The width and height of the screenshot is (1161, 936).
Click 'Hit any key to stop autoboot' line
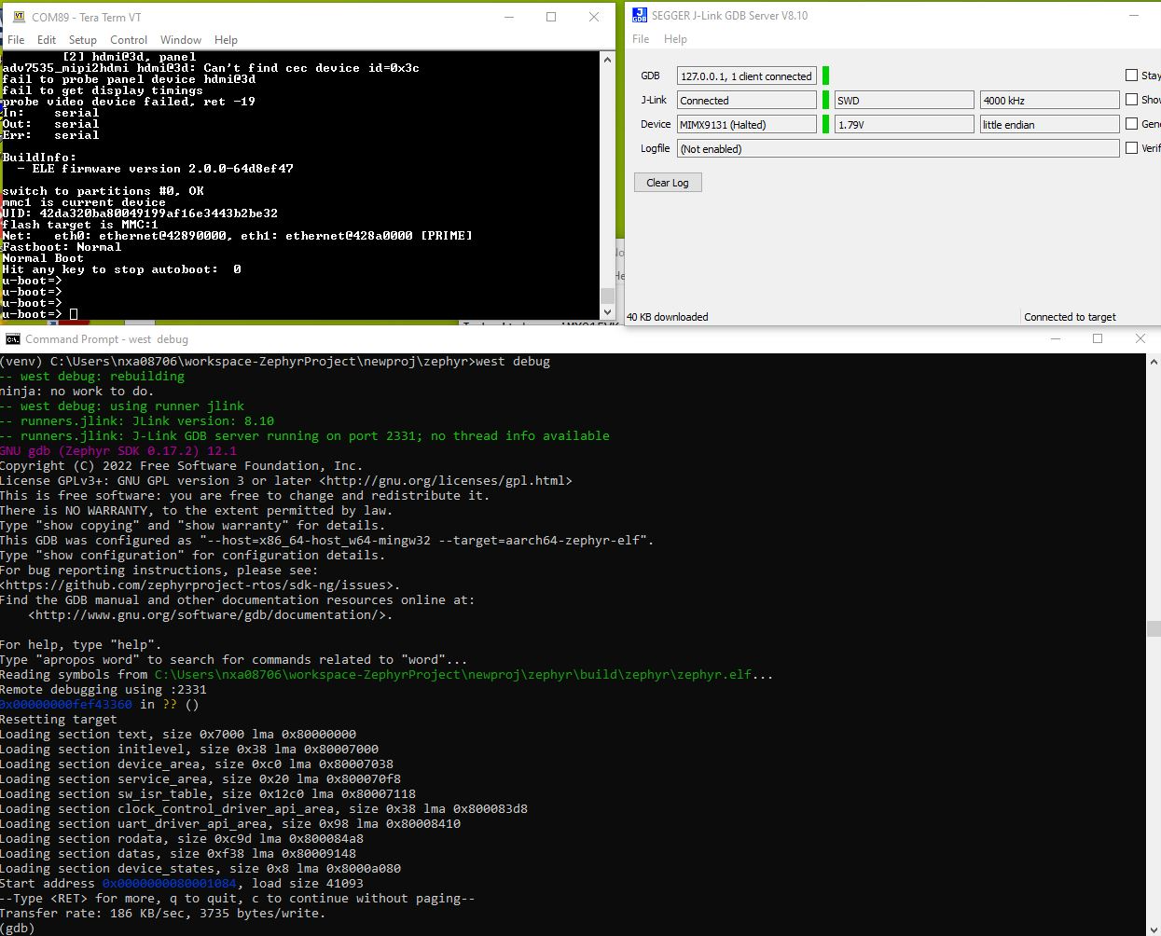point(121,270)
